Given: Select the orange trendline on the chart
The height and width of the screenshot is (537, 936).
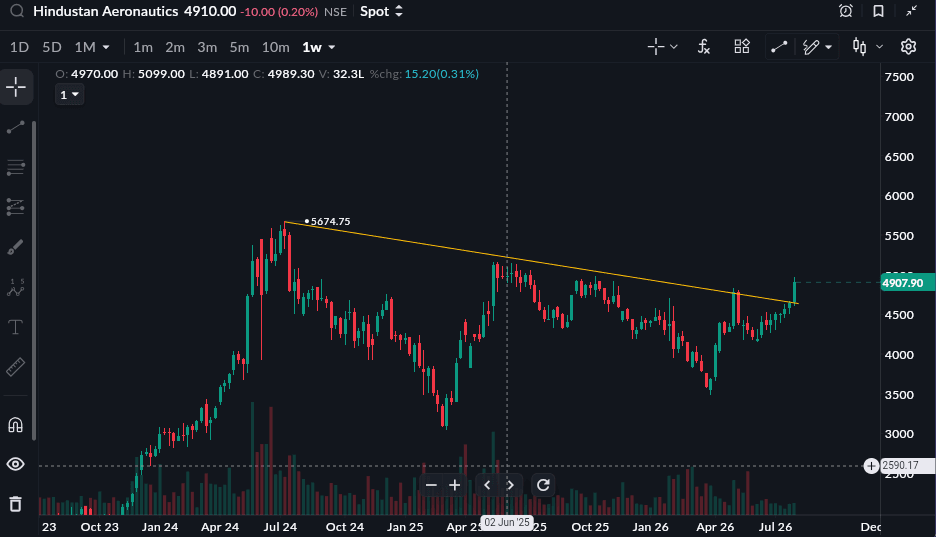Looking at the screenshot, I should (x=540, y=263).
